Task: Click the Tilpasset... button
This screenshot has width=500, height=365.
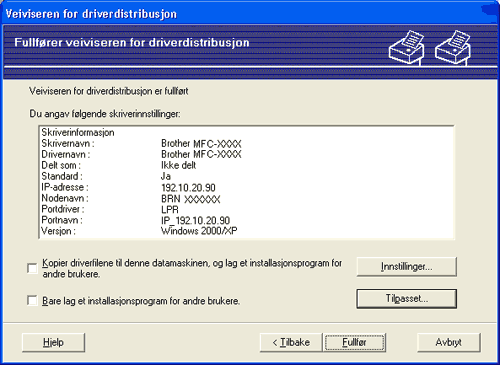Action: pos(406,298)
